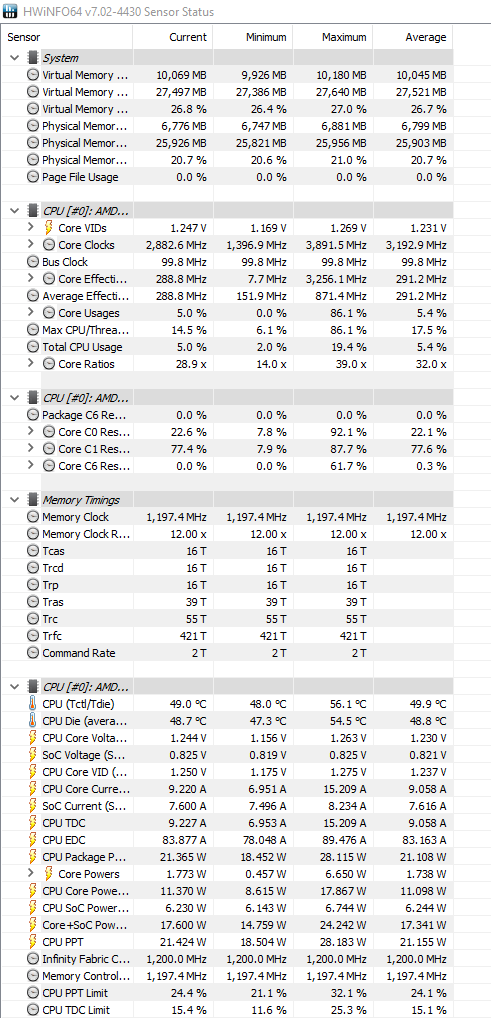
Task: Click the chip icon beside Memory Timings
Action: [x=32, y=500]
